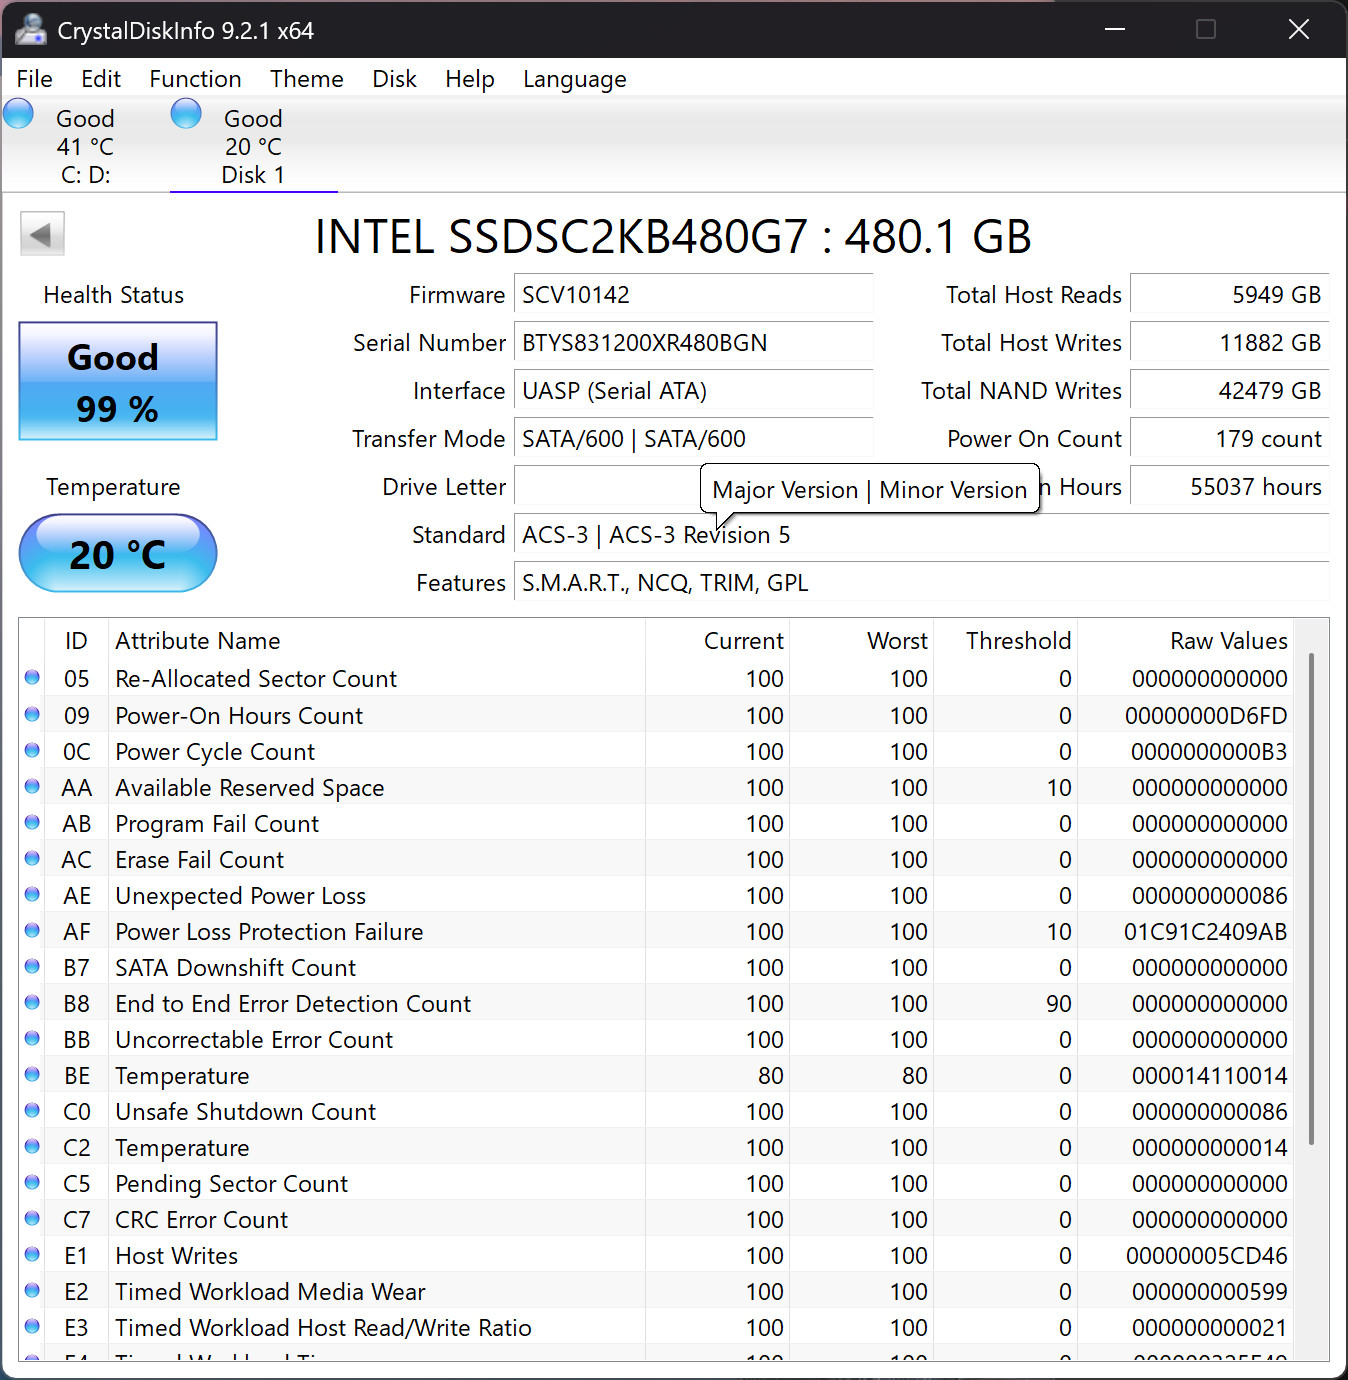
Task: Click the Interface field UASP (Serial ATA)
Action: tap(693, 391)
